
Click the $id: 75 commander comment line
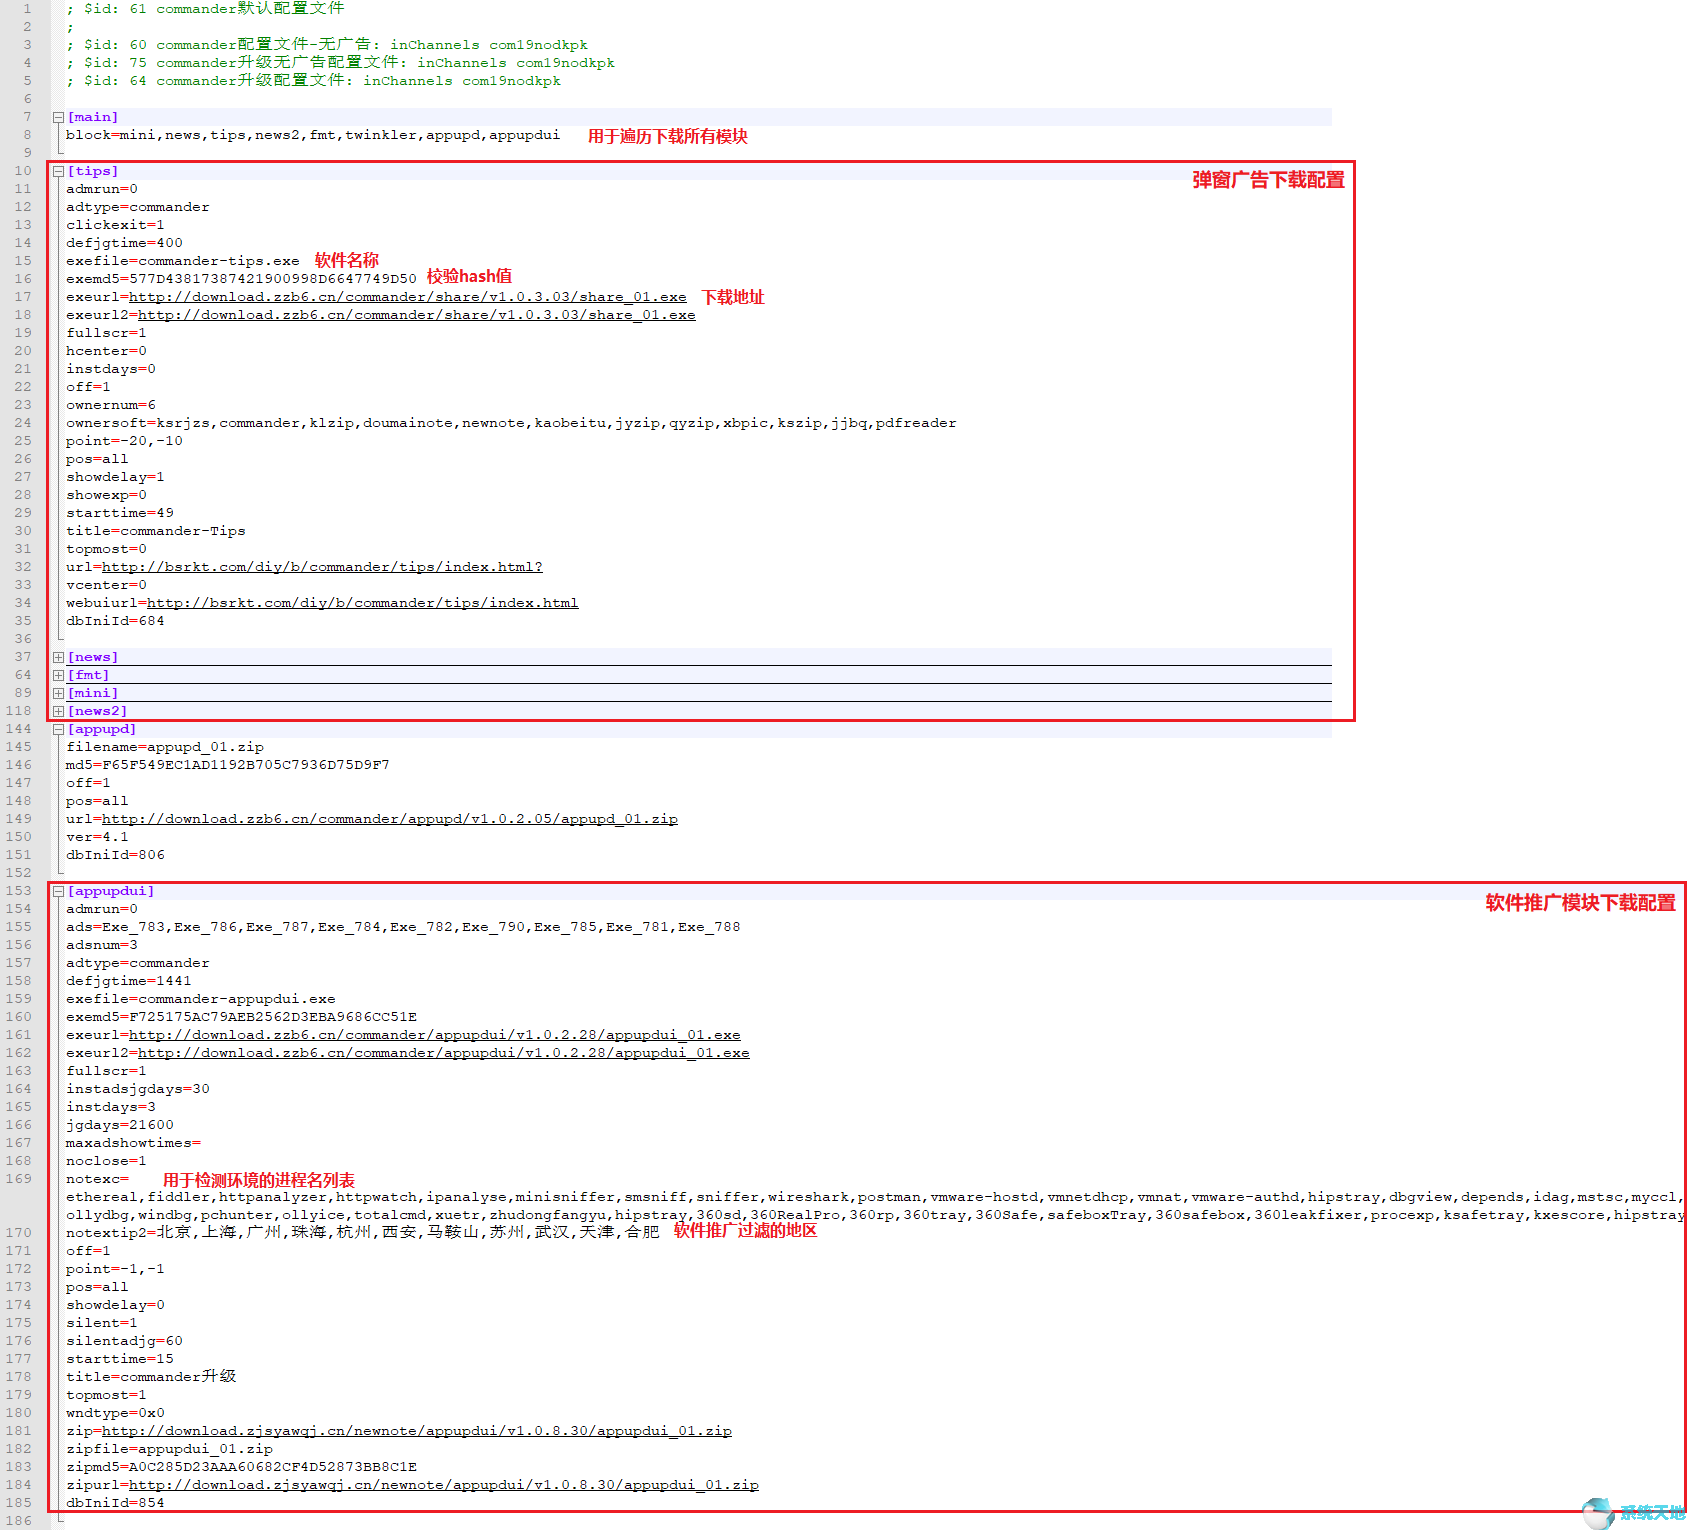tap(340, 63)
